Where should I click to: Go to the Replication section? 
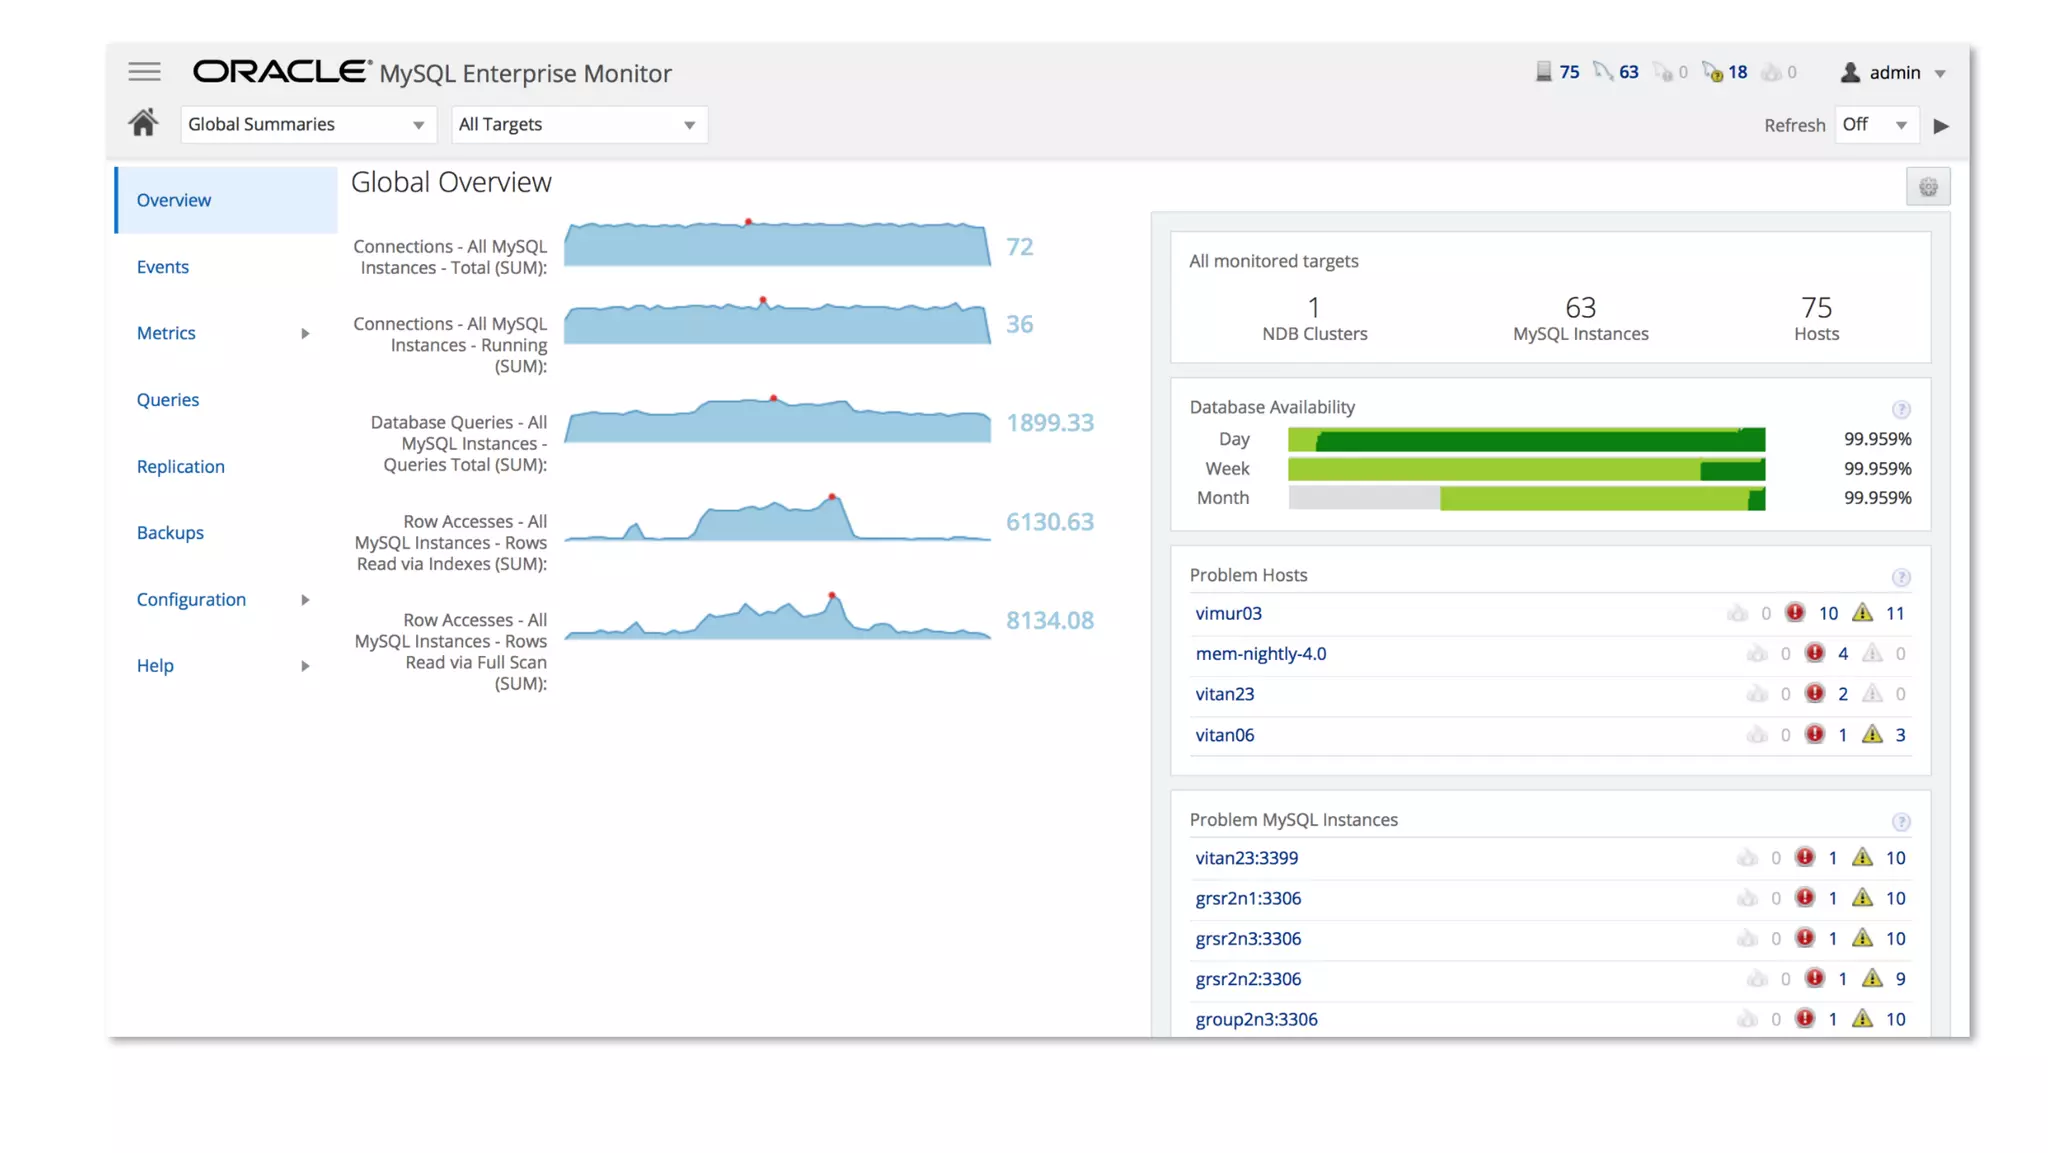tap(181, 467)
